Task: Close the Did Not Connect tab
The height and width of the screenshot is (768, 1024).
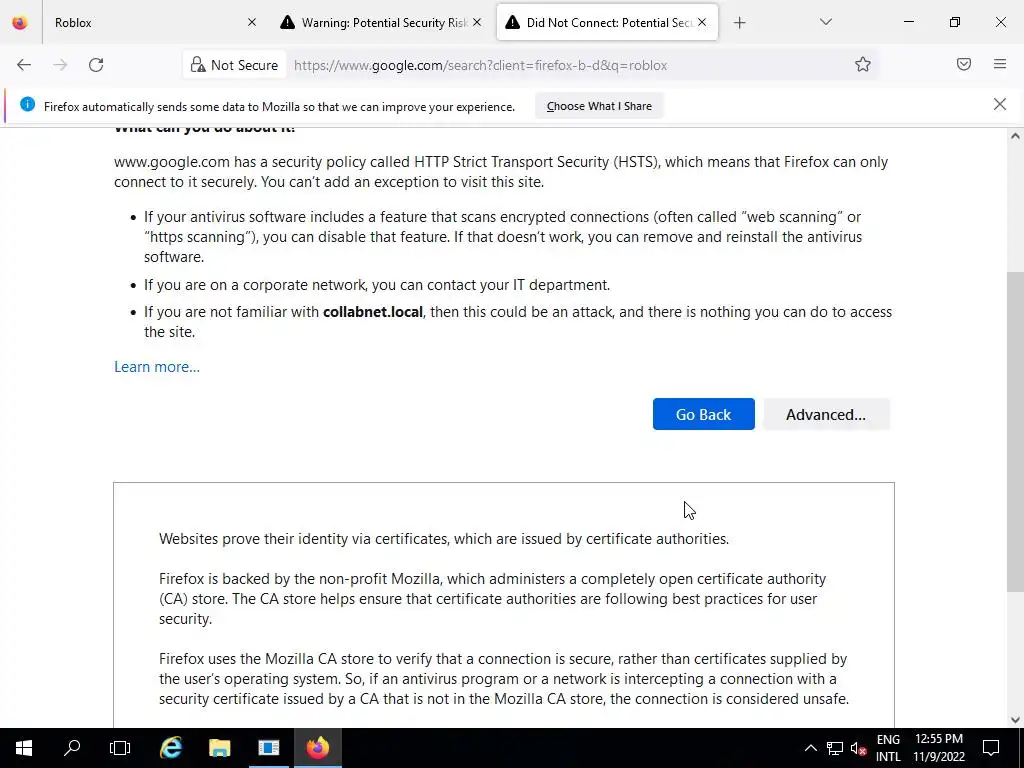Action: [x=702, y=22]
